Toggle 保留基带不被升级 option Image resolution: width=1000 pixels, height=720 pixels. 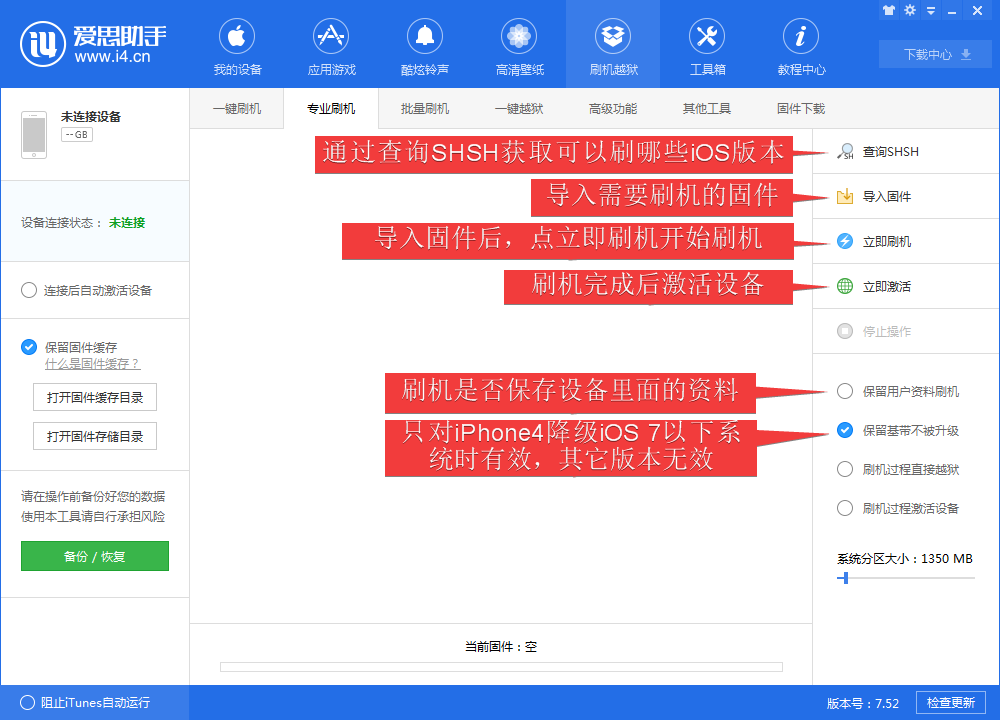pyautogui.click(x=845, y=430)
